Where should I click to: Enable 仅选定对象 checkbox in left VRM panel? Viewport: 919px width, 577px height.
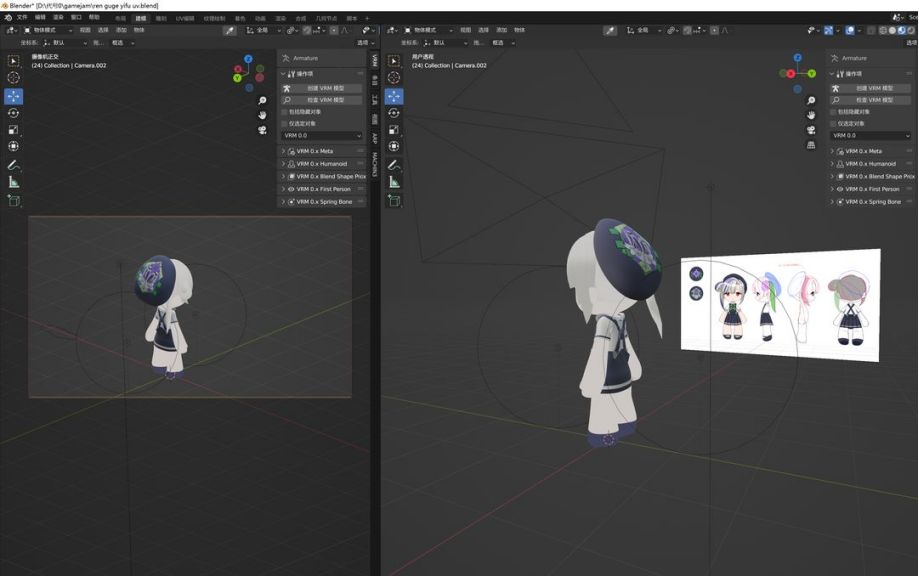coord(285,123)
